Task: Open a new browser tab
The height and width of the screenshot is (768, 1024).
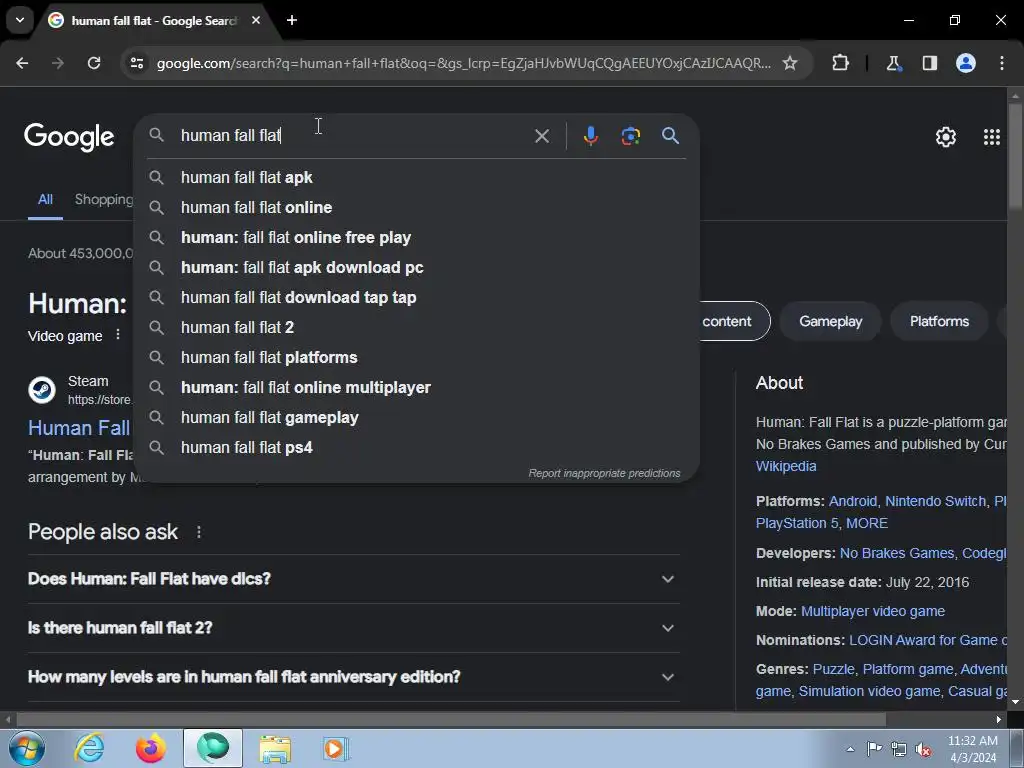Action: (x=292, y=20)
